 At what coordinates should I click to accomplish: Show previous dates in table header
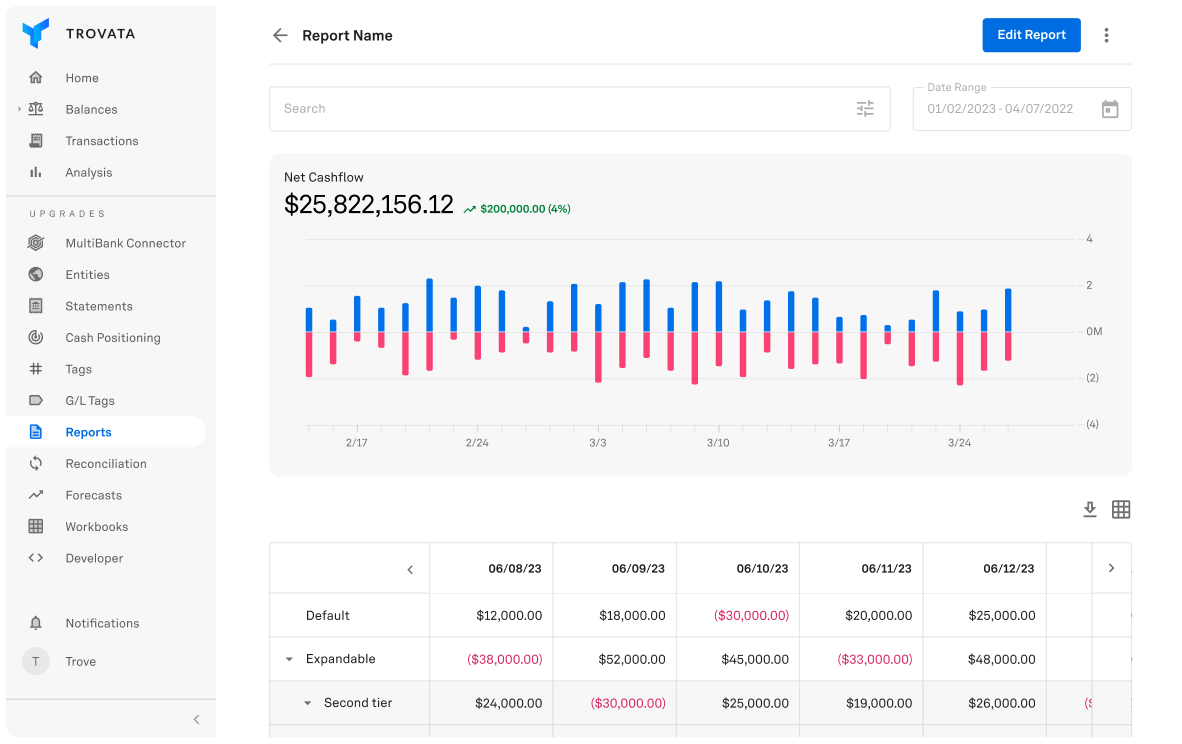[x=410, y=570]
